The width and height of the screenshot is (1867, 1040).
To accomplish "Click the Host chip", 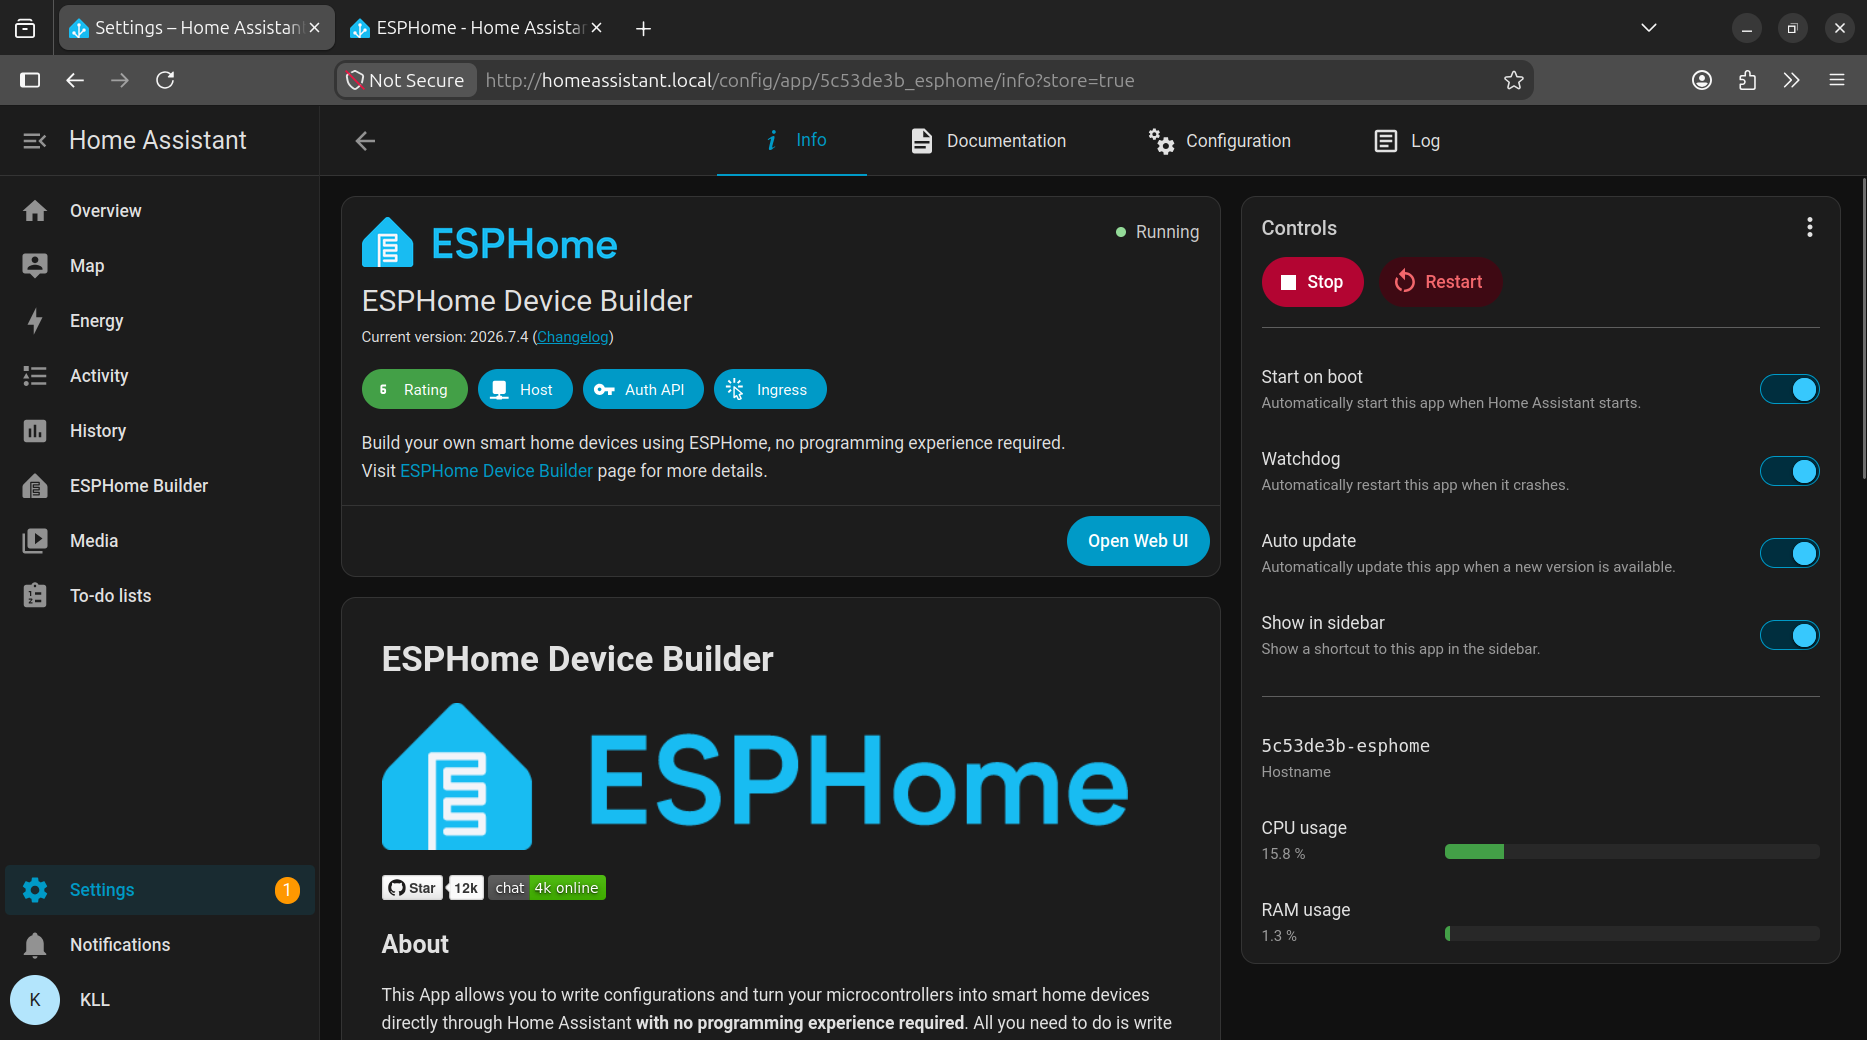I will point(525,389).
